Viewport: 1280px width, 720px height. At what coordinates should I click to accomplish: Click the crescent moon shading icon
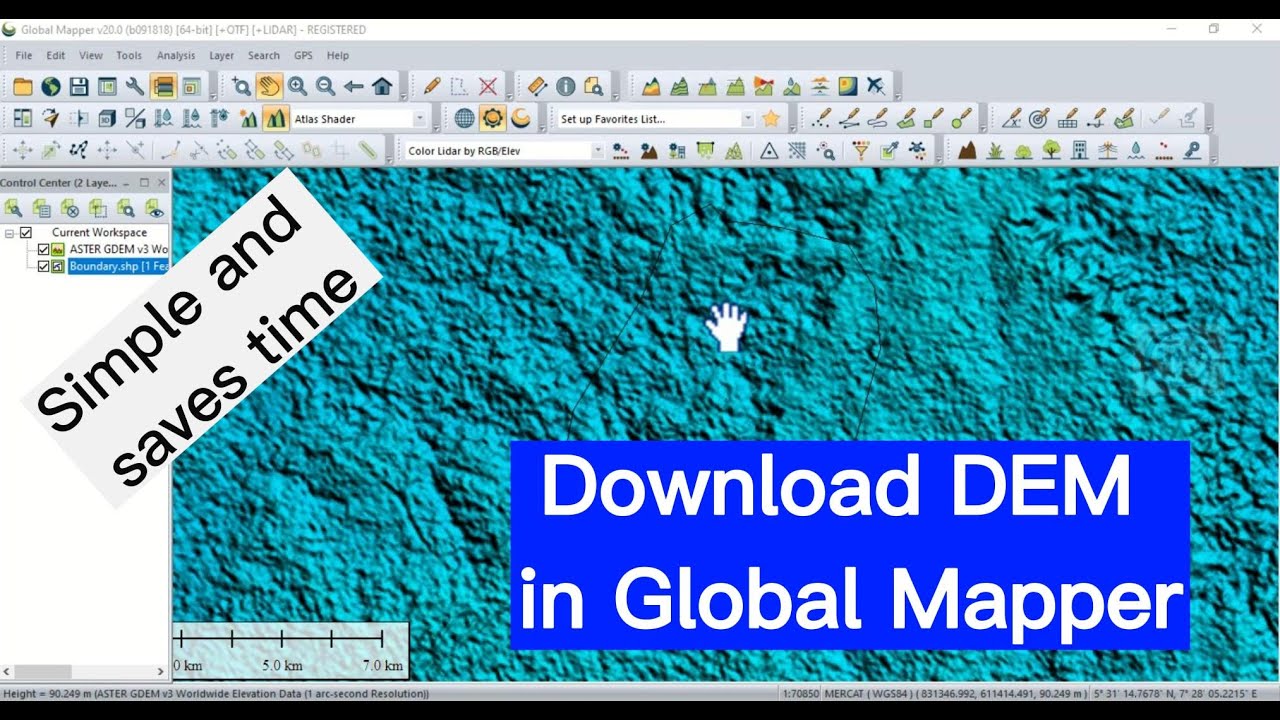pos(520,118)
